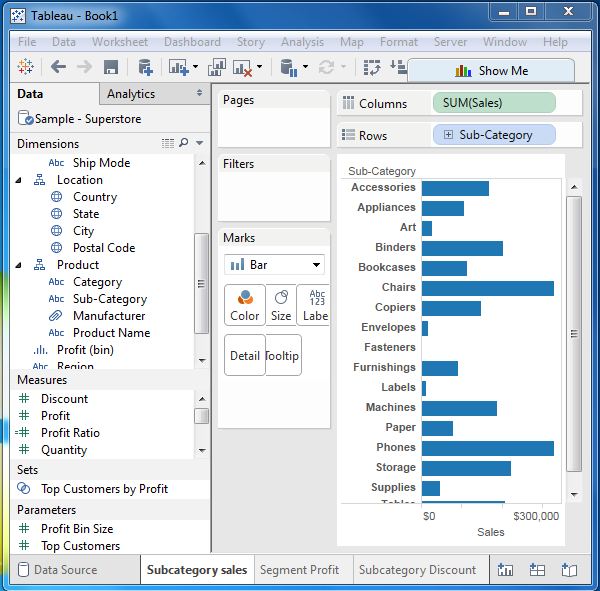Switch to the Segment Profit sheet tab
The width and height of the screenshot is (600, 591).
point(299,570)
